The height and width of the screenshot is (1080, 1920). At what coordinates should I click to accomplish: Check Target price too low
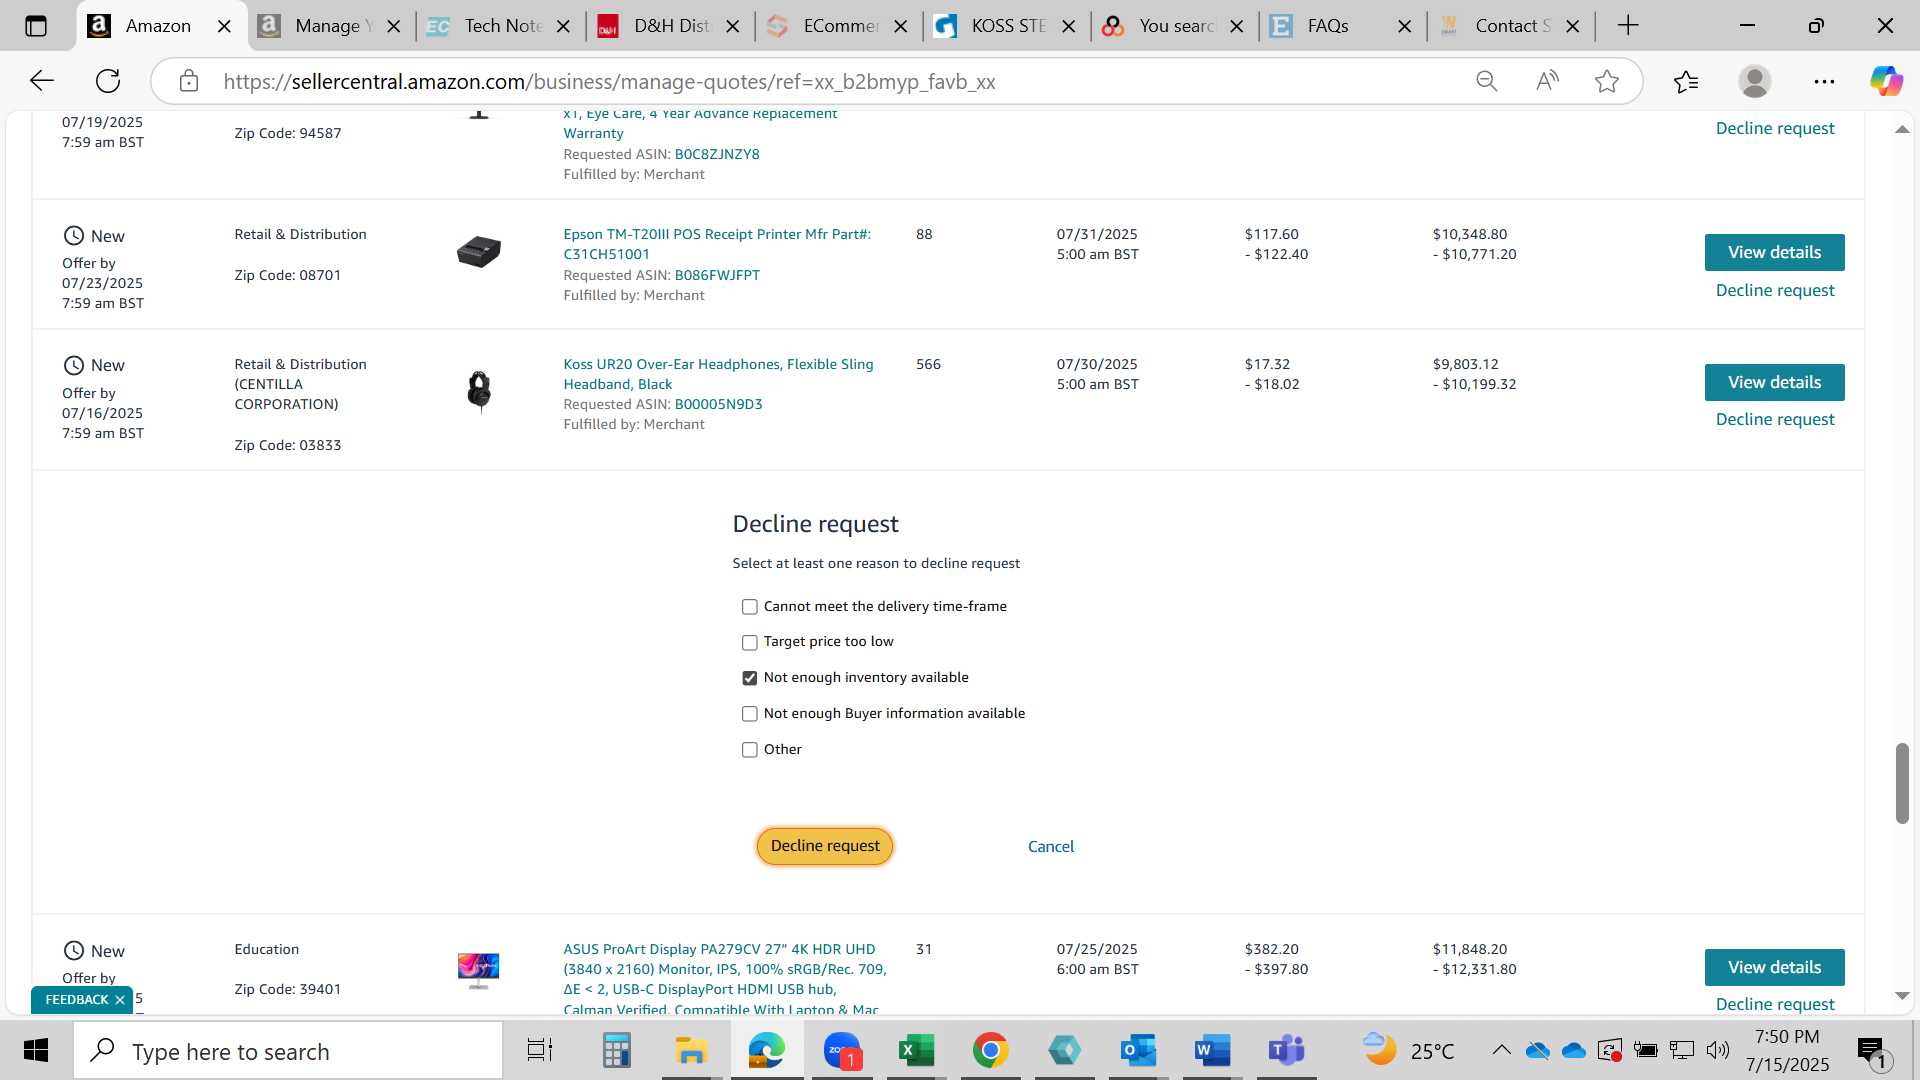750,642
